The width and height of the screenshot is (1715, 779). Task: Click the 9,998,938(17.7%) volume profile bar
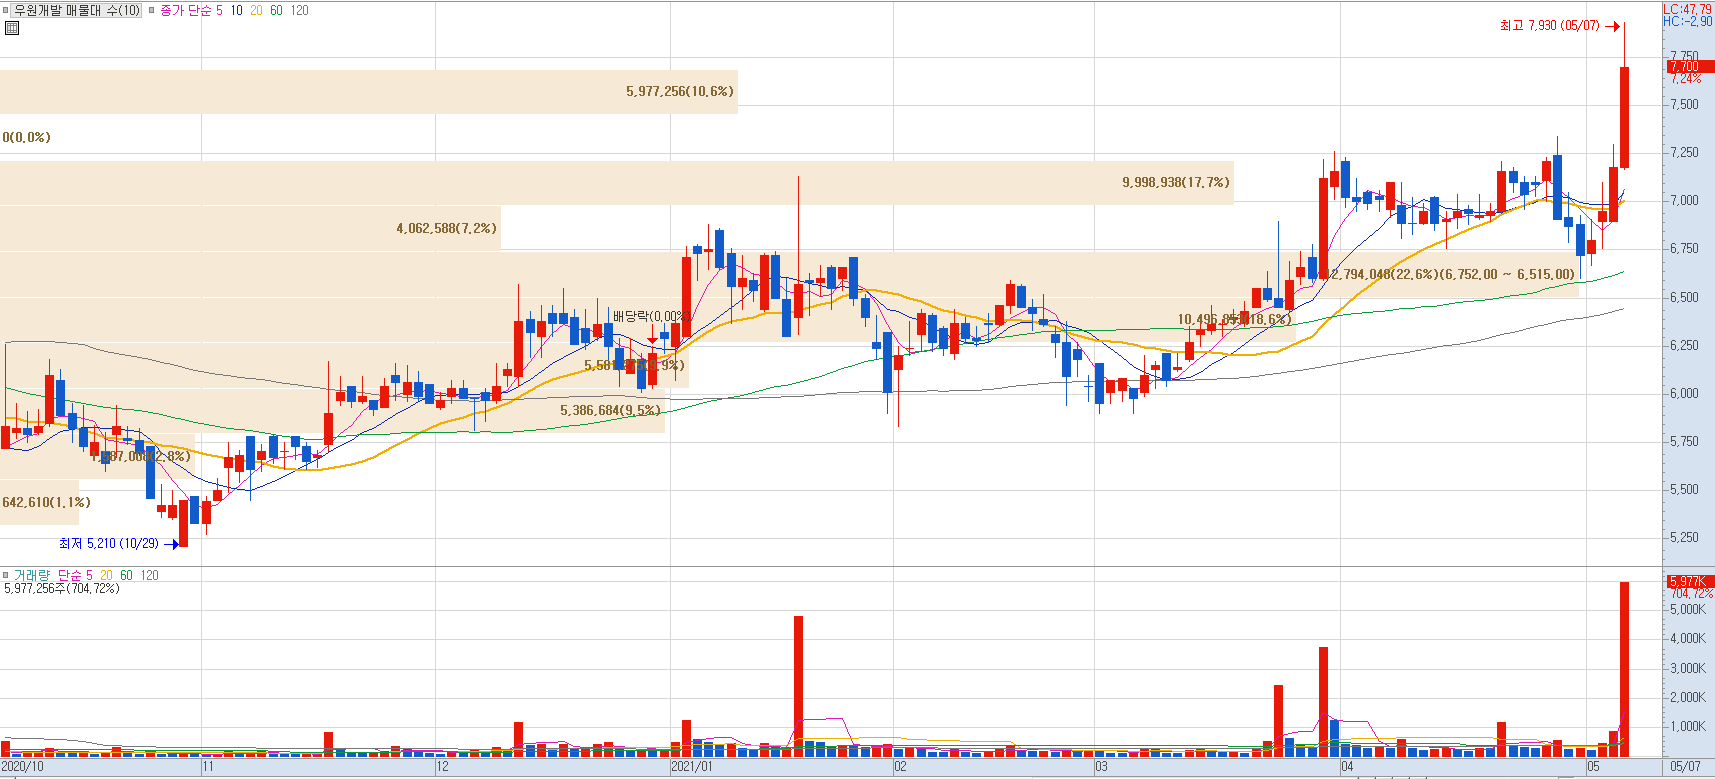[617, 183]
